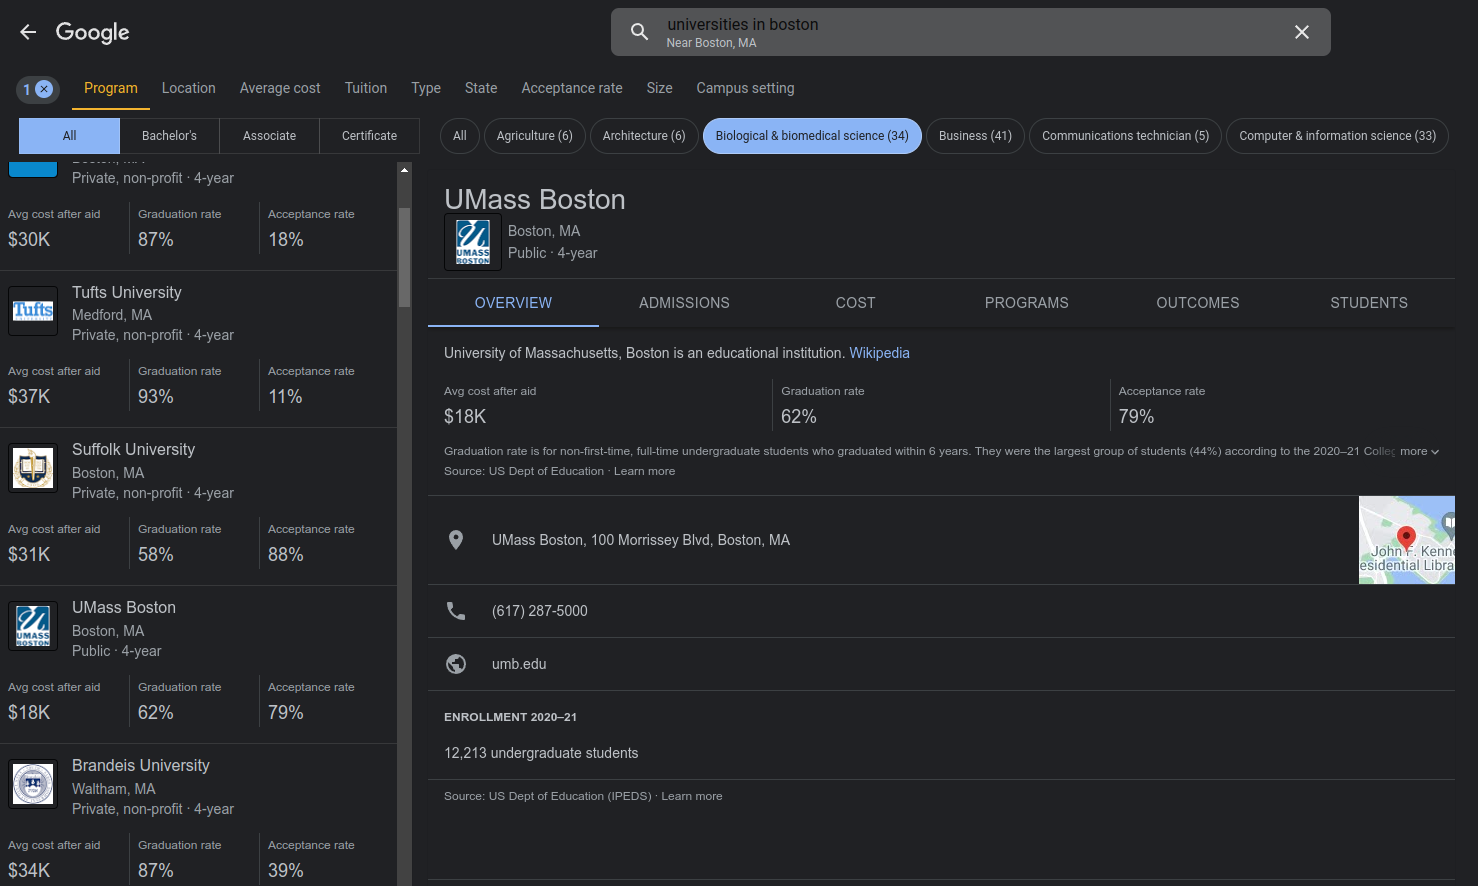Screen dimensions: 1478x886
Task: Open the Size filter
Action: 660,88
